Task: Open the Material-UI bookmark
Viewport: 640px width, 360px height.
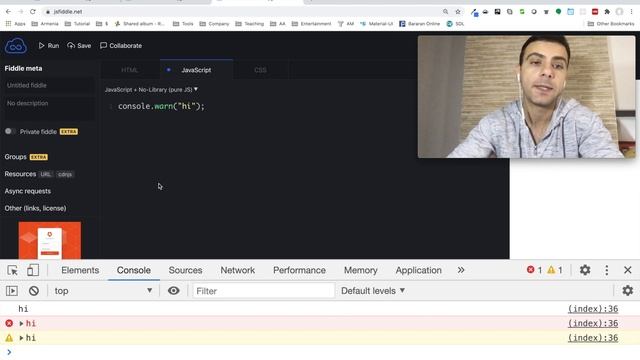Action: point(376,24)
